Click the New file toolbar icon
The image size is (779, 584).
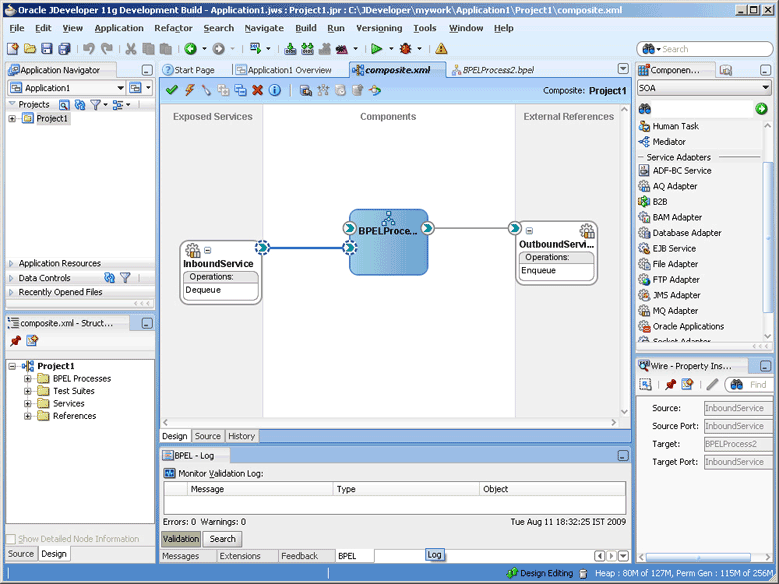pos(13,49)
